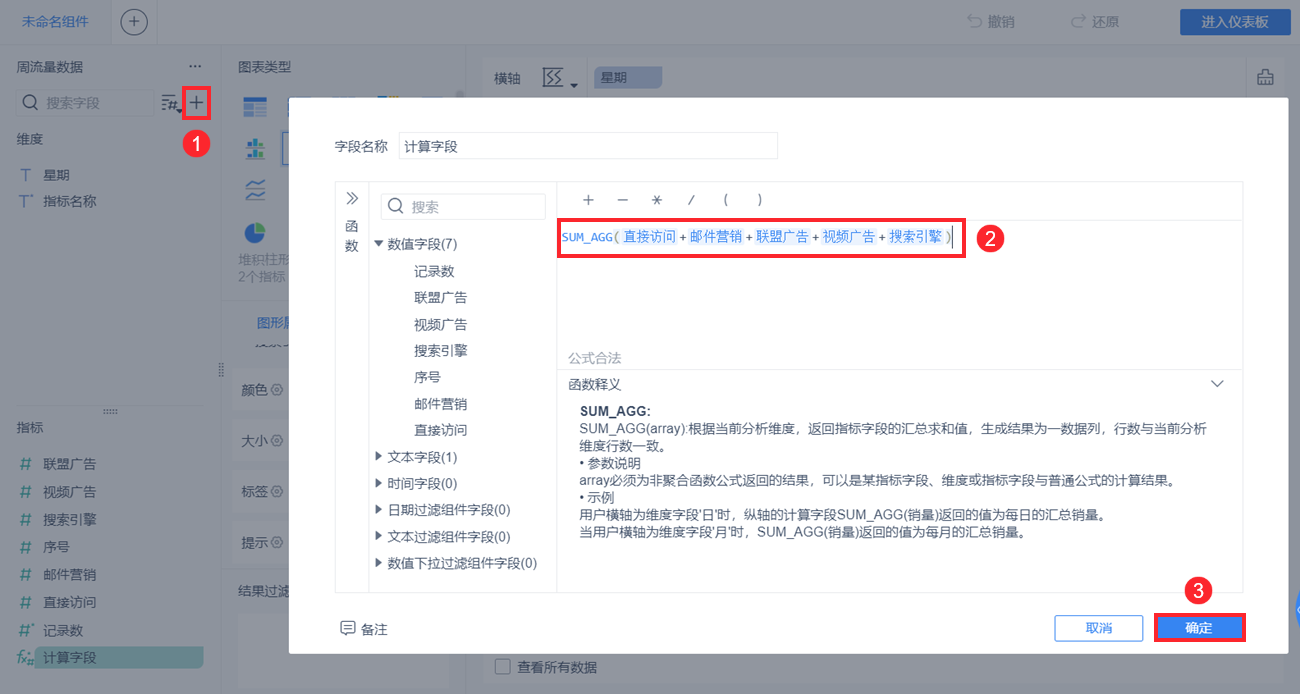Expand the 数值下拉过滤组件字段(0) node
The height and width of the screenshot is (694, 1300).
pyautogui.click(x=379, y=563)
